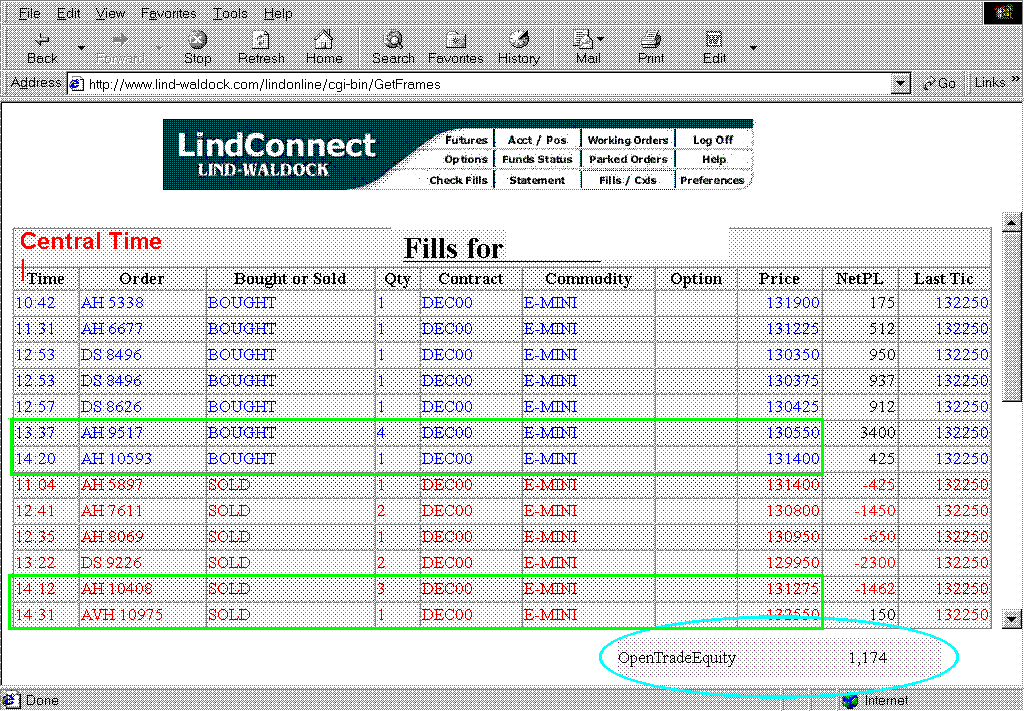Open Parked Orders page
Screen dimensions: 1024x711
[628, 159]
